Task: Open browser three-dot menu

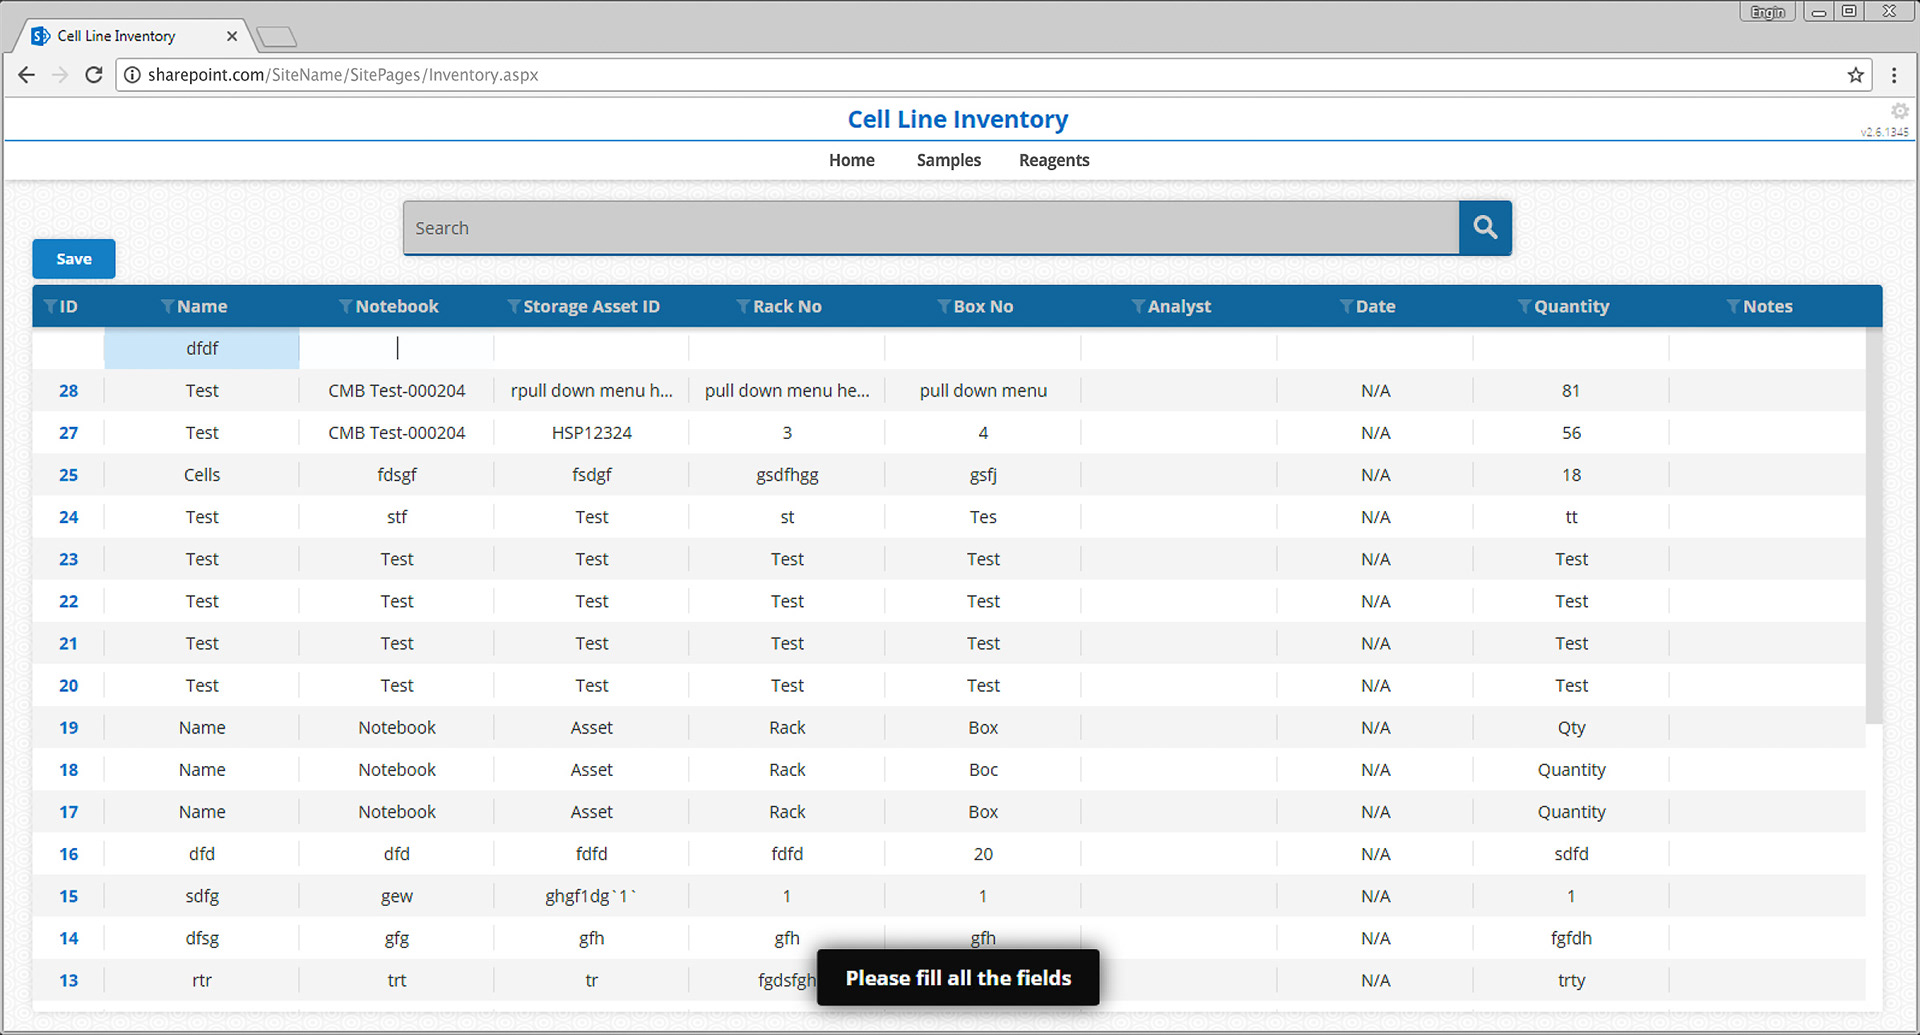Action: pos(1894,75)
